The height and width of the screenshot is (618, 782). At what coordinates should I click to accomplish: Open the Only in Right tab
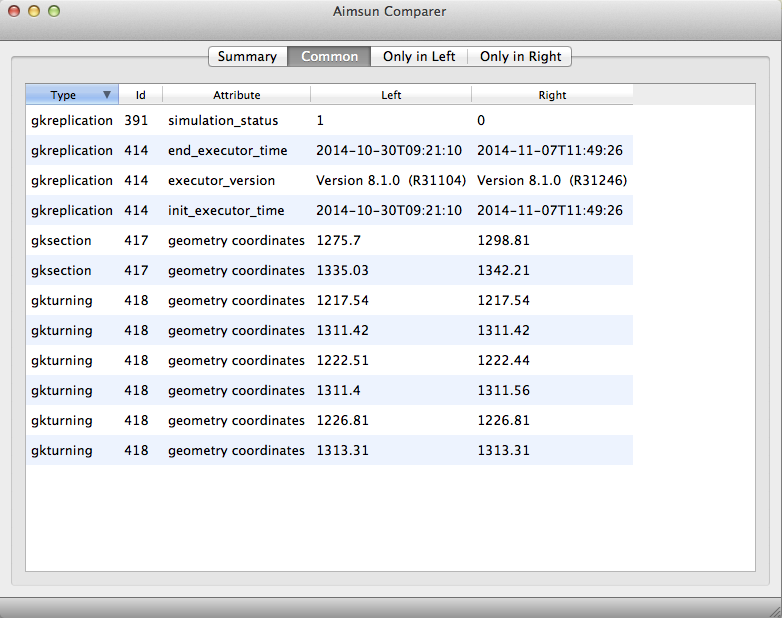[x=520, y=56]
